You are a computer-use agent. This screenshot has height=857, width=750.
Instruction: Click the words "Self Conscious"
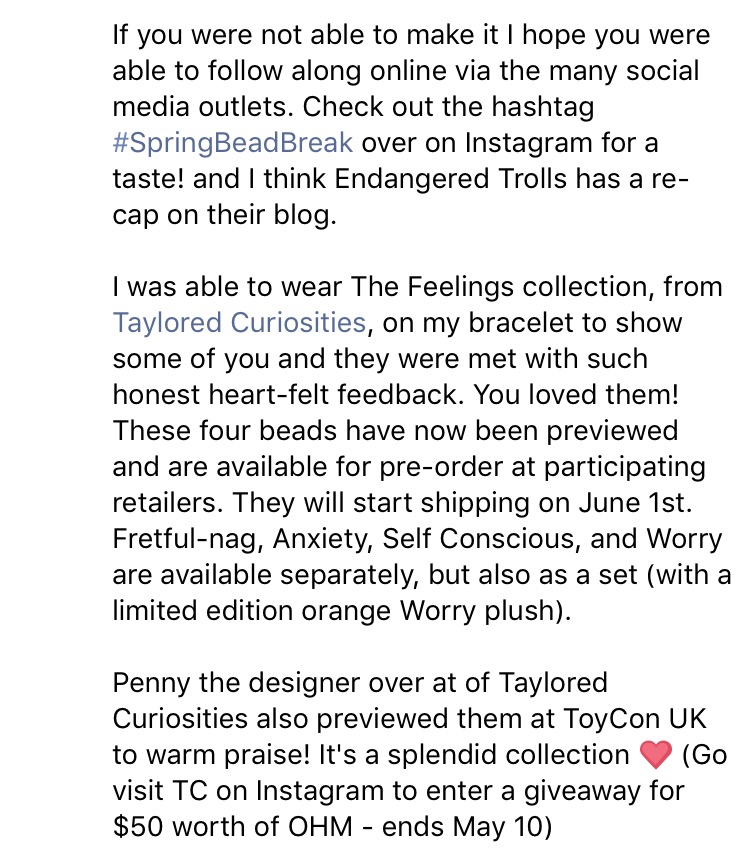point(478,539)
